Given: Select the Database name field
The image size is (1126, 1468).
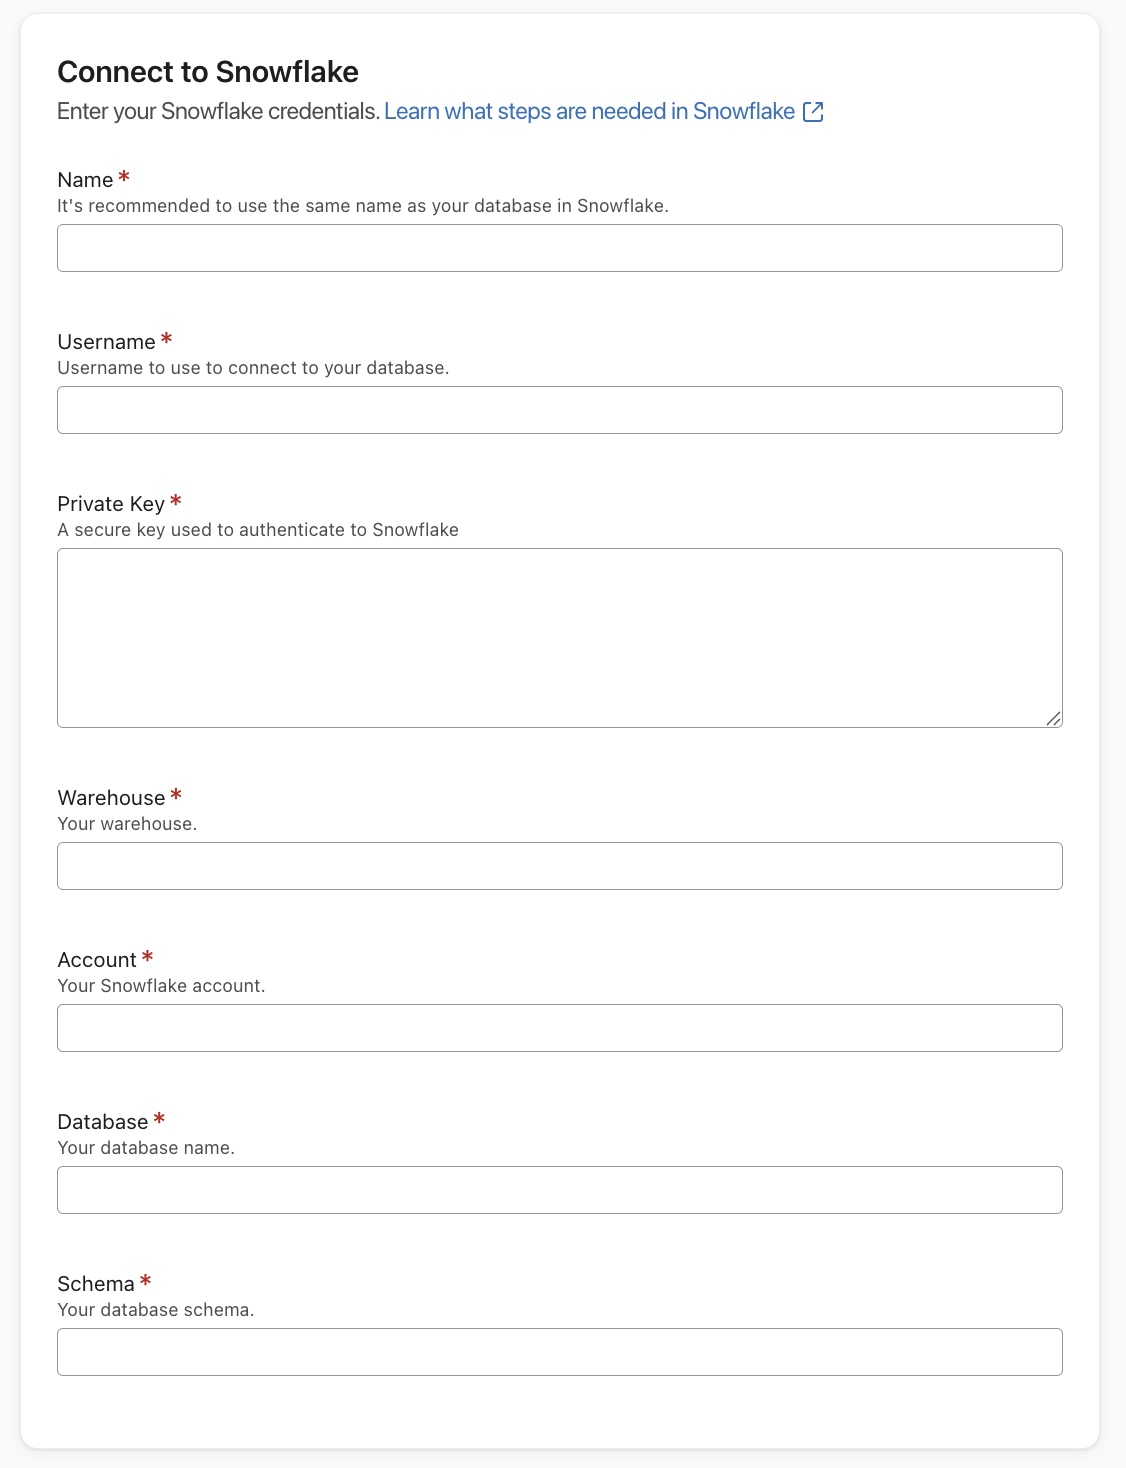Looking at the screenshot, I should tap(559, 1190).
